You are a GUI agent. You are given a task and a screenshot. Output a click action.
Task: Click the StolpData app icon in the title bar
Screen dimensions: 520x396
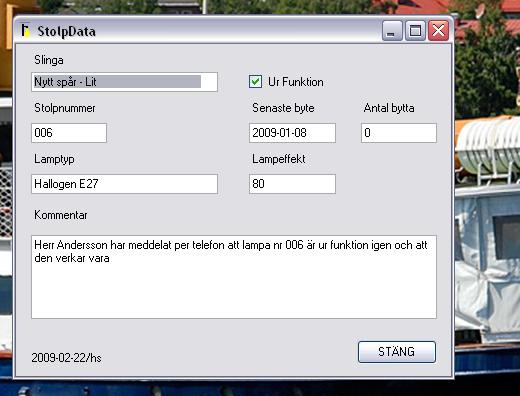click(x=25, y=30)
